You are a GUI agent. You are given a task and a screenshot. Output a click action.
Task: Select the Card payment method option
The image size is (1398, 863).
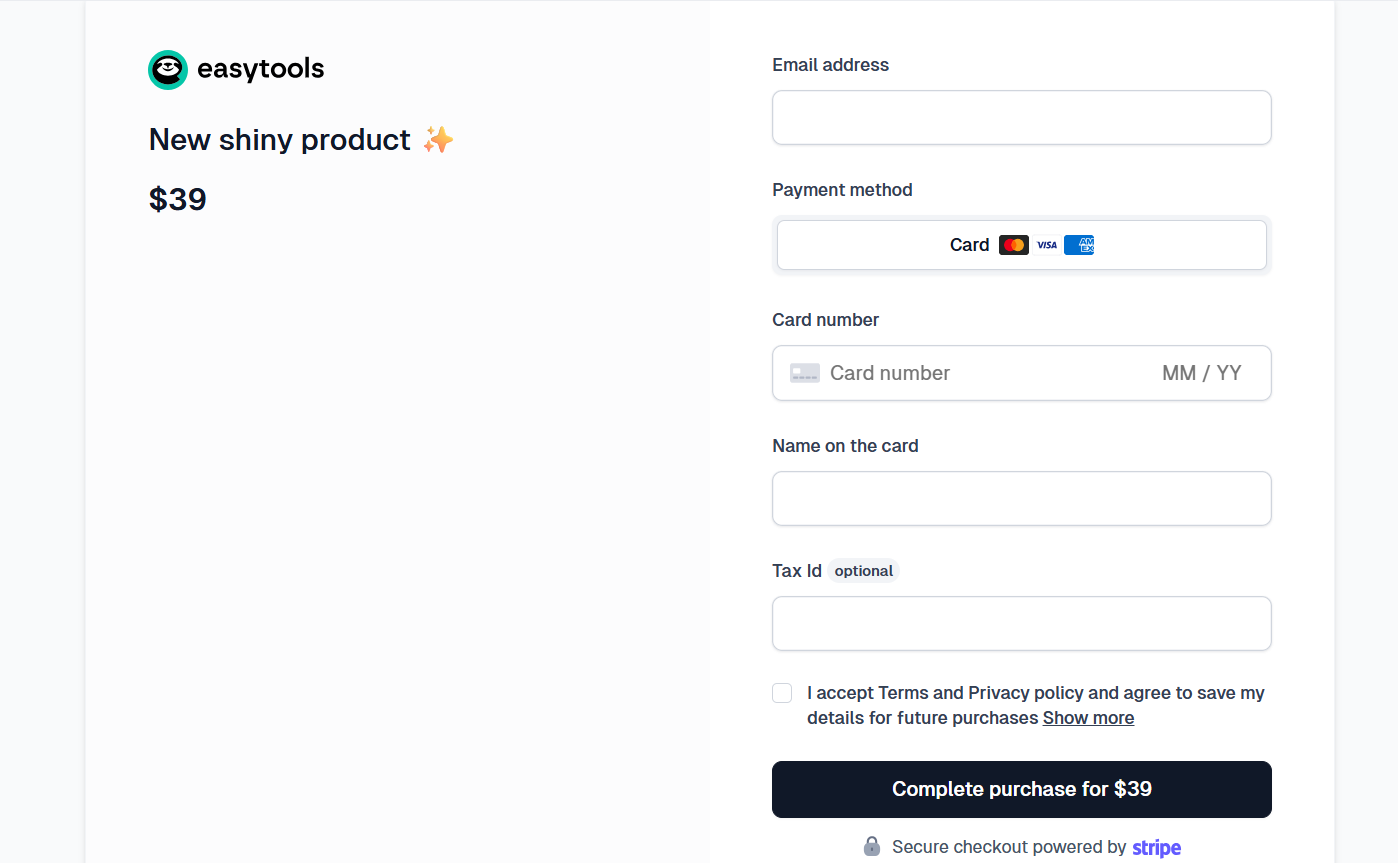1022,245
